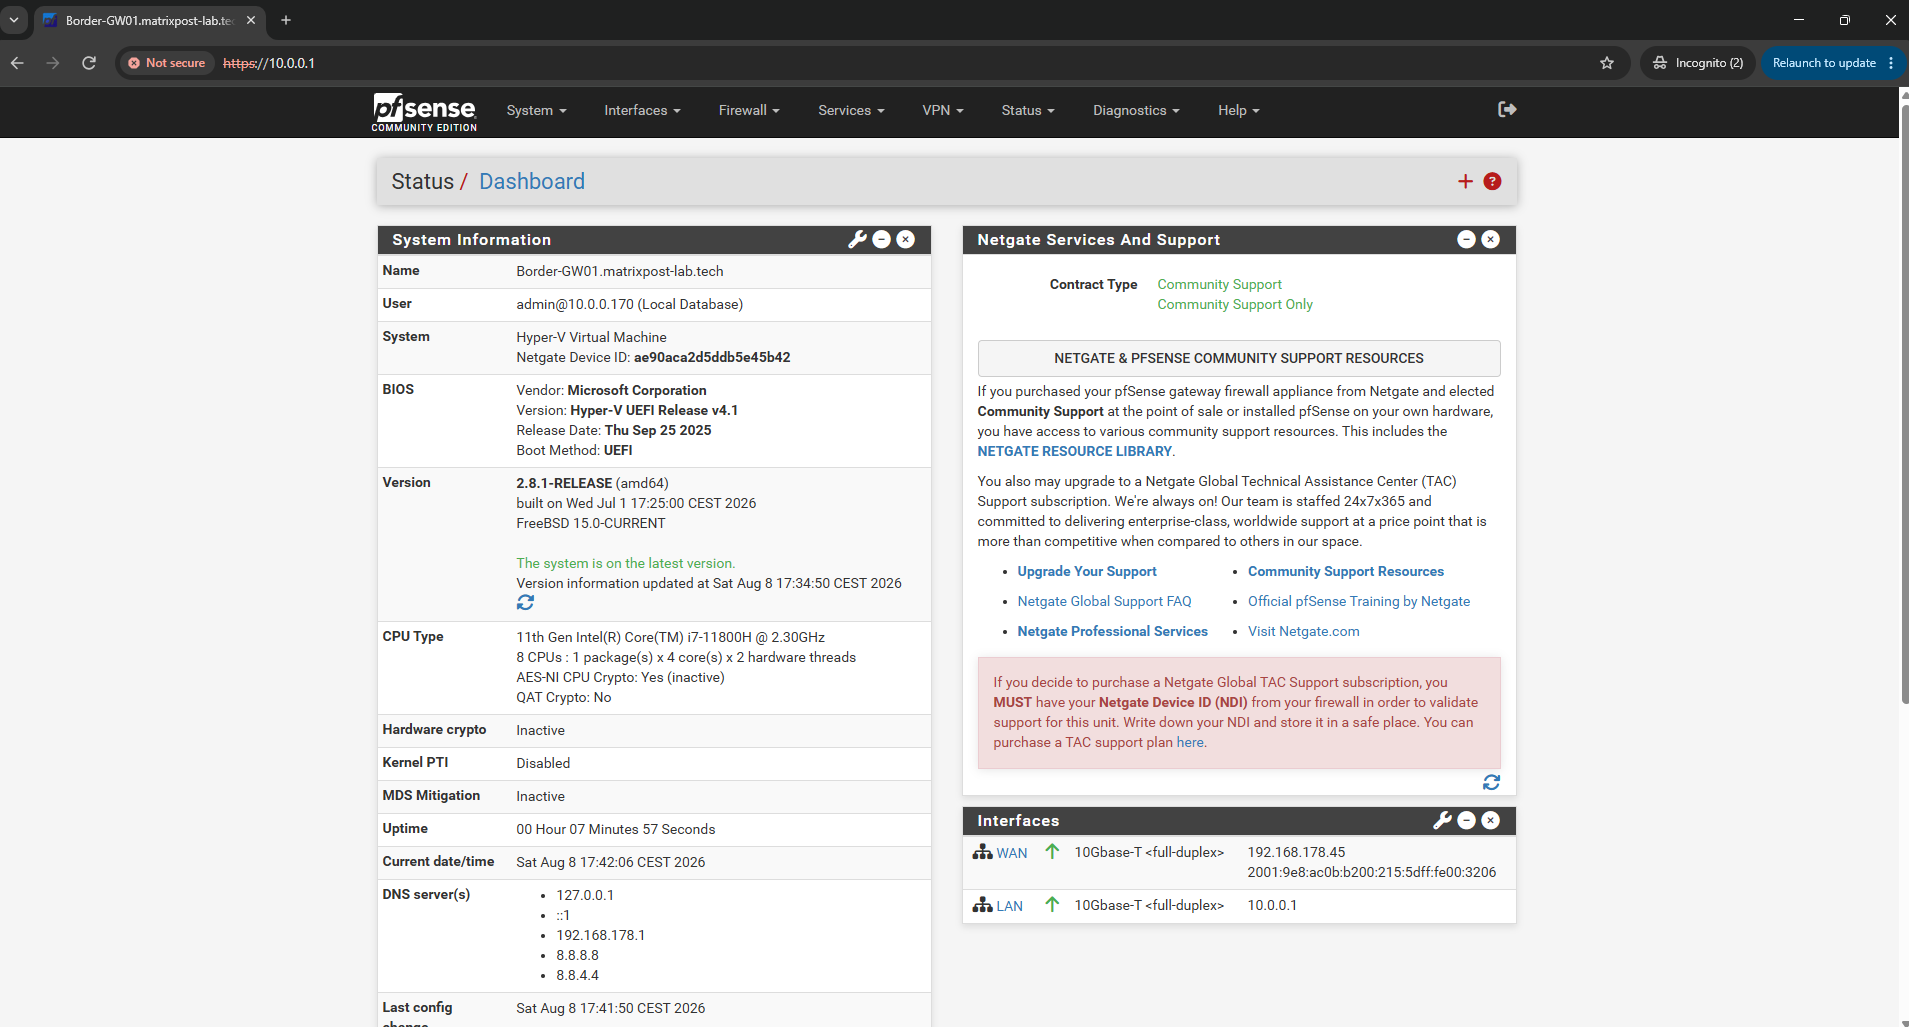Open Netgate Global Support FAQ link
This screenshot has height=1027, width=1909.
coord(1104,601)
